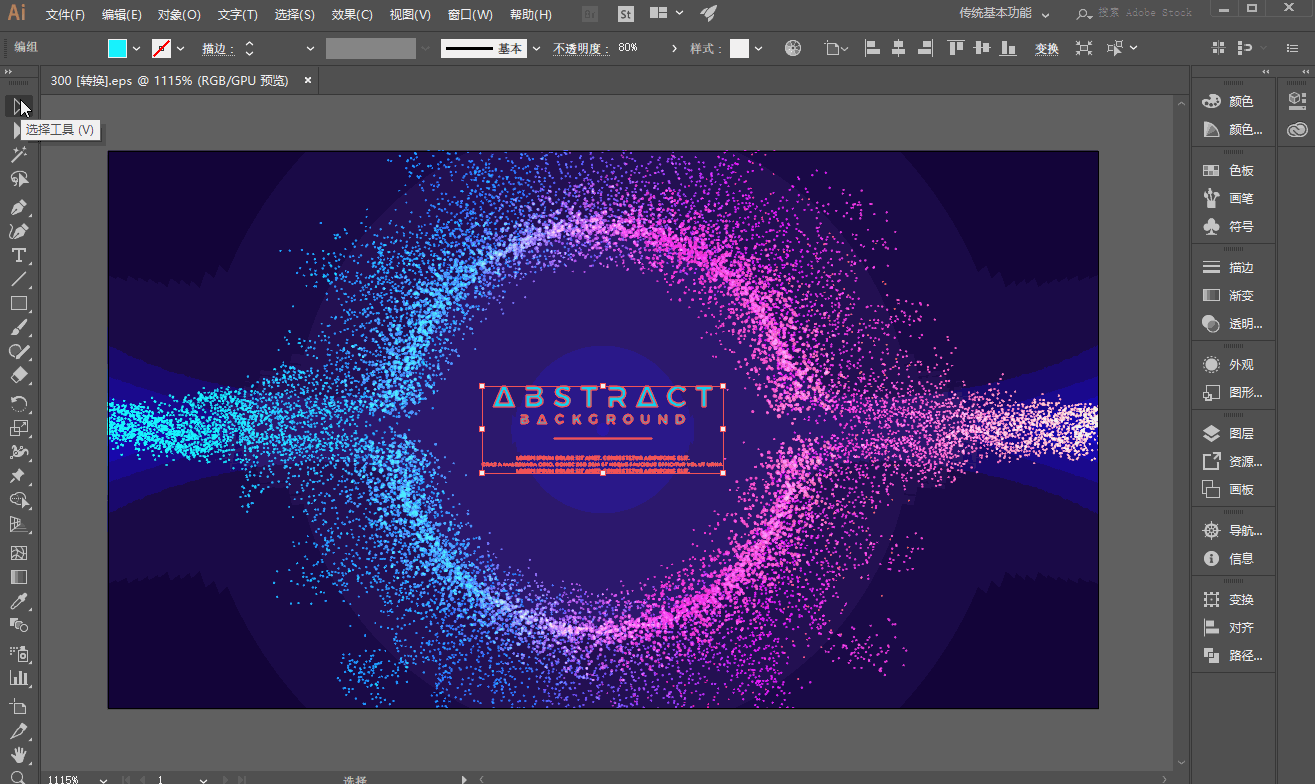This screenshot has height=784, width=1315.
Task: Select the Blend tool
Action: 19,625
